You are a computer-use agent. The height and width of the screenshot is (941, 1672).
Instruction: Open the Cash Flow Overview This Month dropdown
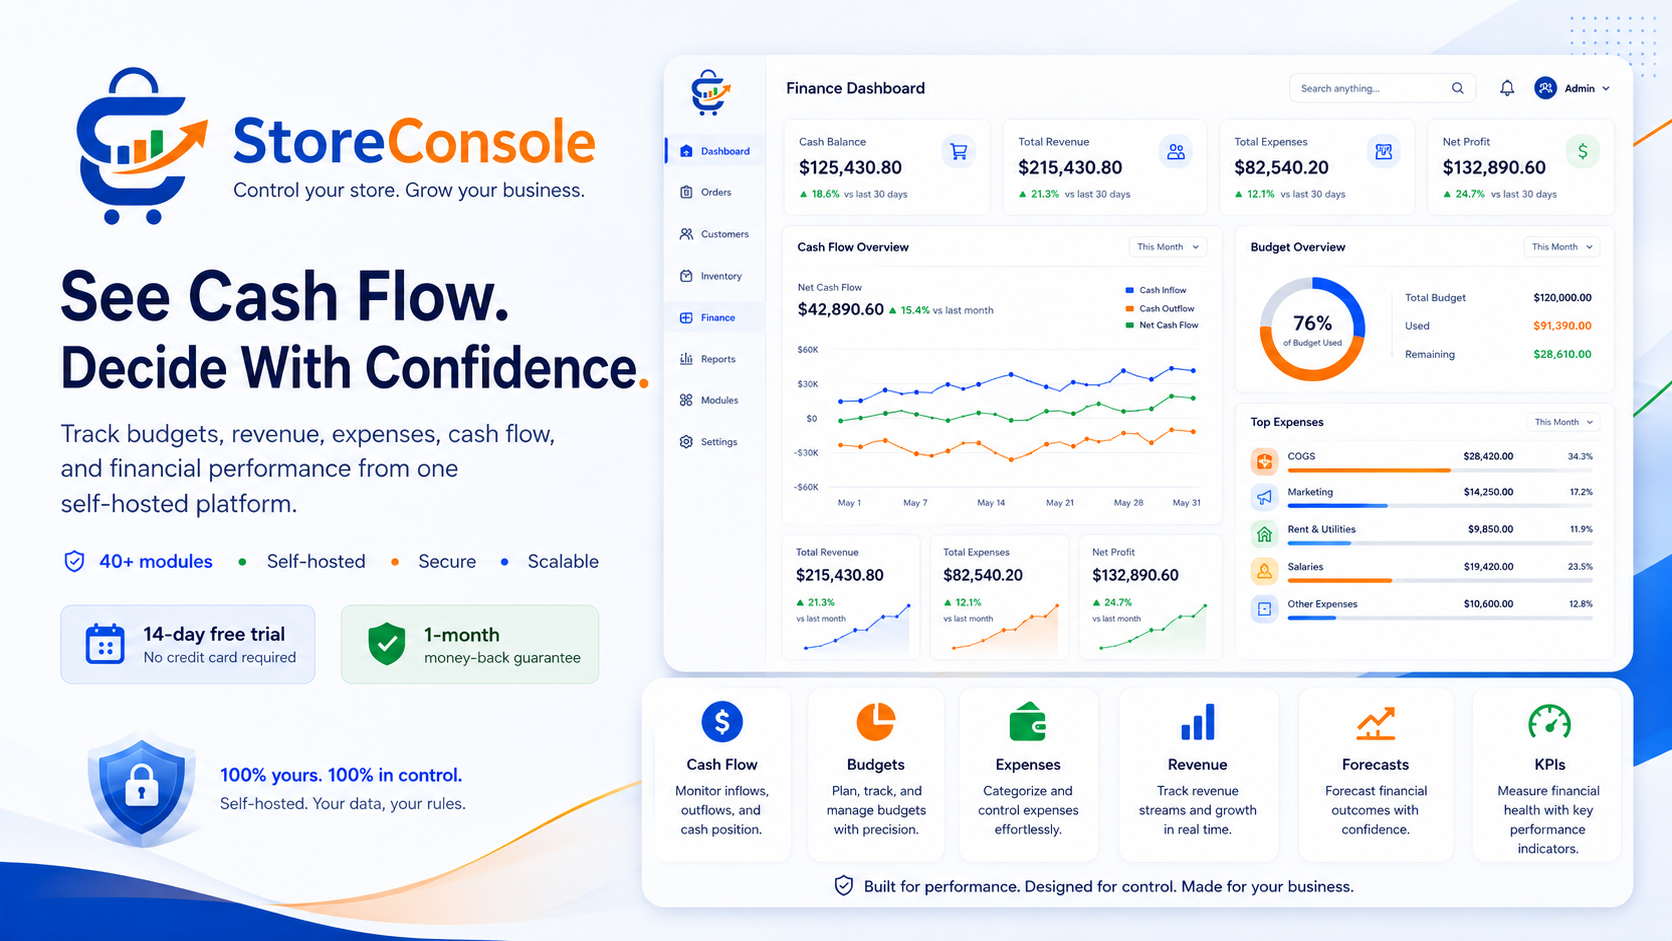coord(1167,247)
